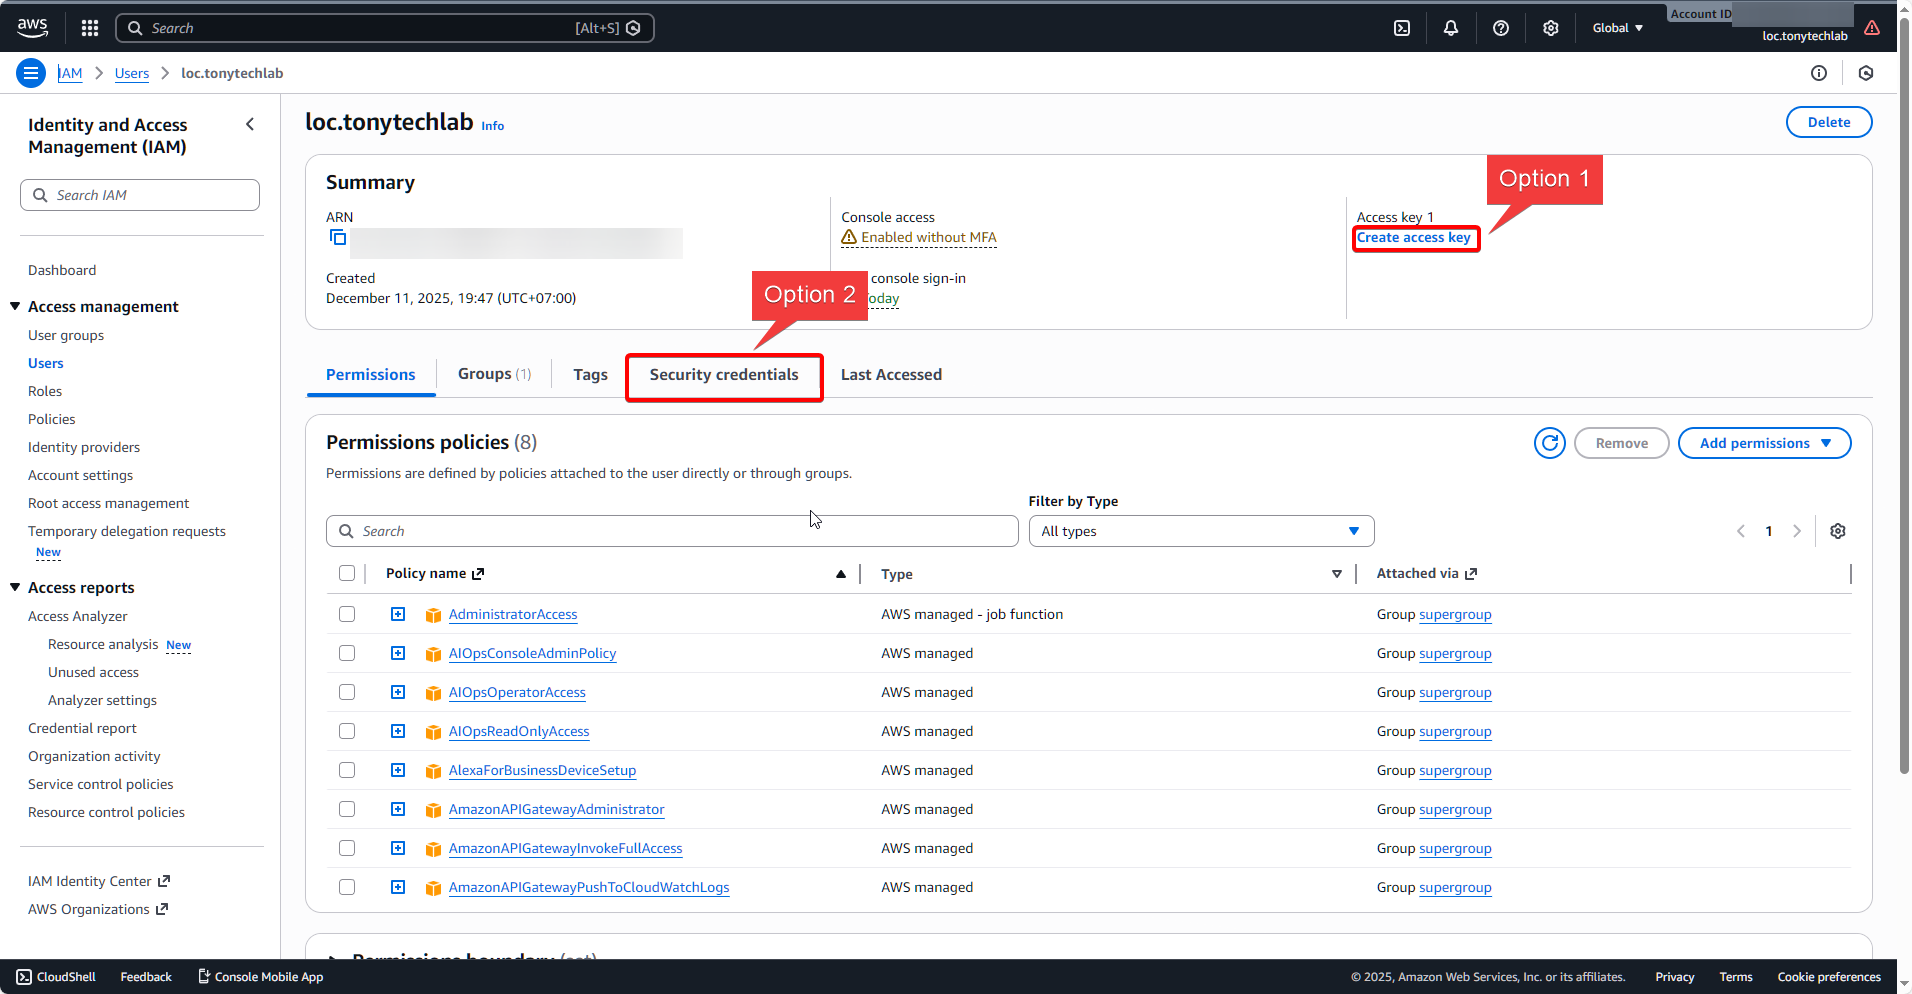Click the help question mark icon
This screenshot has width=1912, height=994.
click(x=1501, y=28)
